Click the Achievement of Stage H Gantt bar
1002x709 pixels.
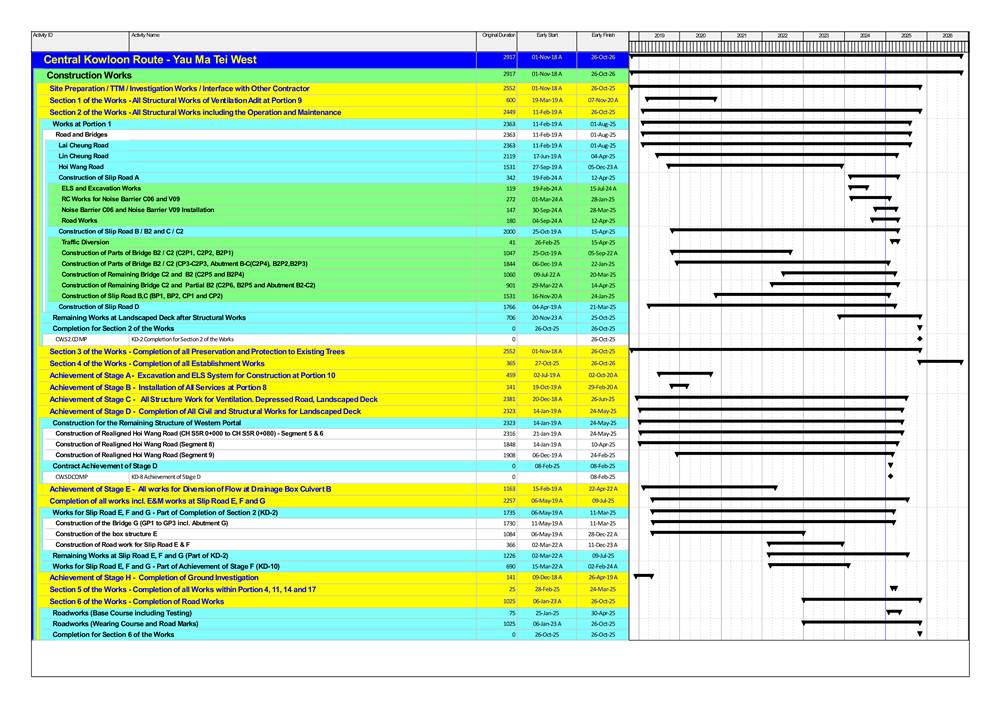click(x=643, y=576)
